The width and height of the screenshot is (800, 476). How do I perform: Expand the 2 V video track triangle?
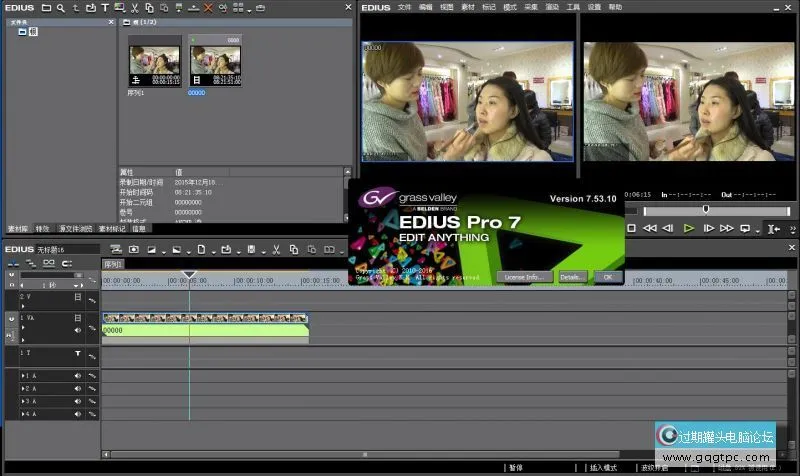(22, 305)
